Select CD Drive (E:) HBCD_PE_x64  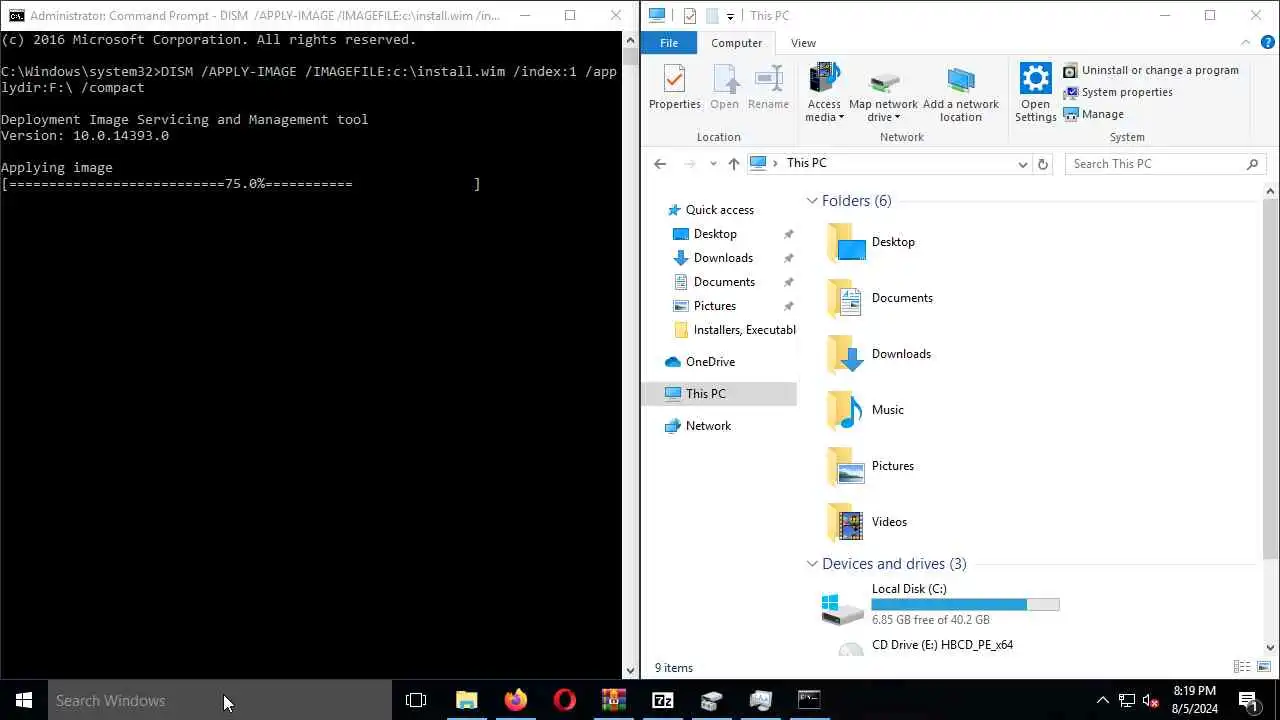point(918,645)
